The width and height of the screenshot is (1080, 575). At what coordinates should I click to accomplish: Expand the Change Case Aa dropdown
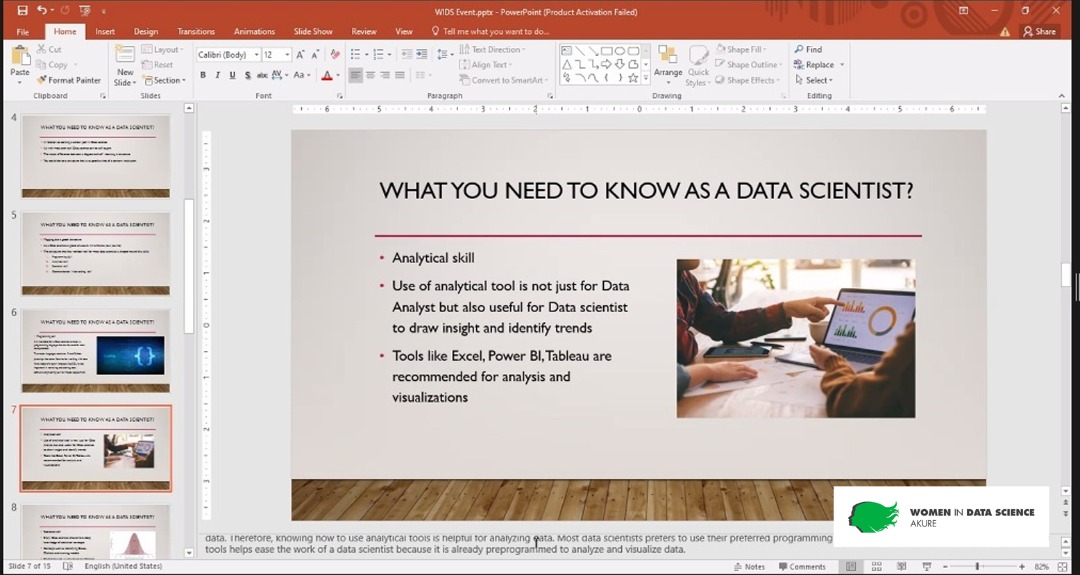pos(302,75)
